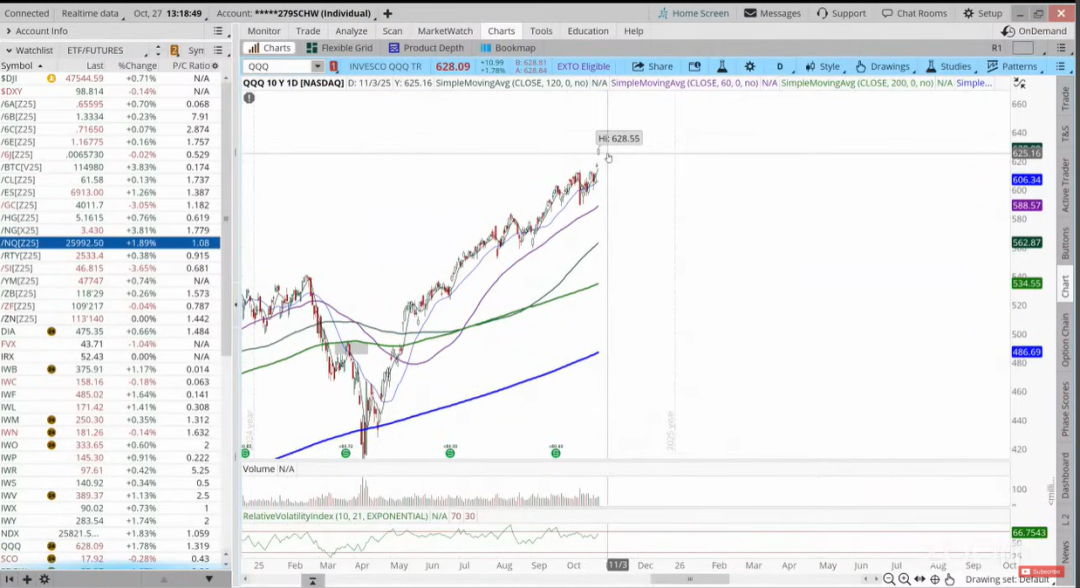Open the flask icon beside Share
This screenshot has width=1080, height=588.
[x=722, y=66]
